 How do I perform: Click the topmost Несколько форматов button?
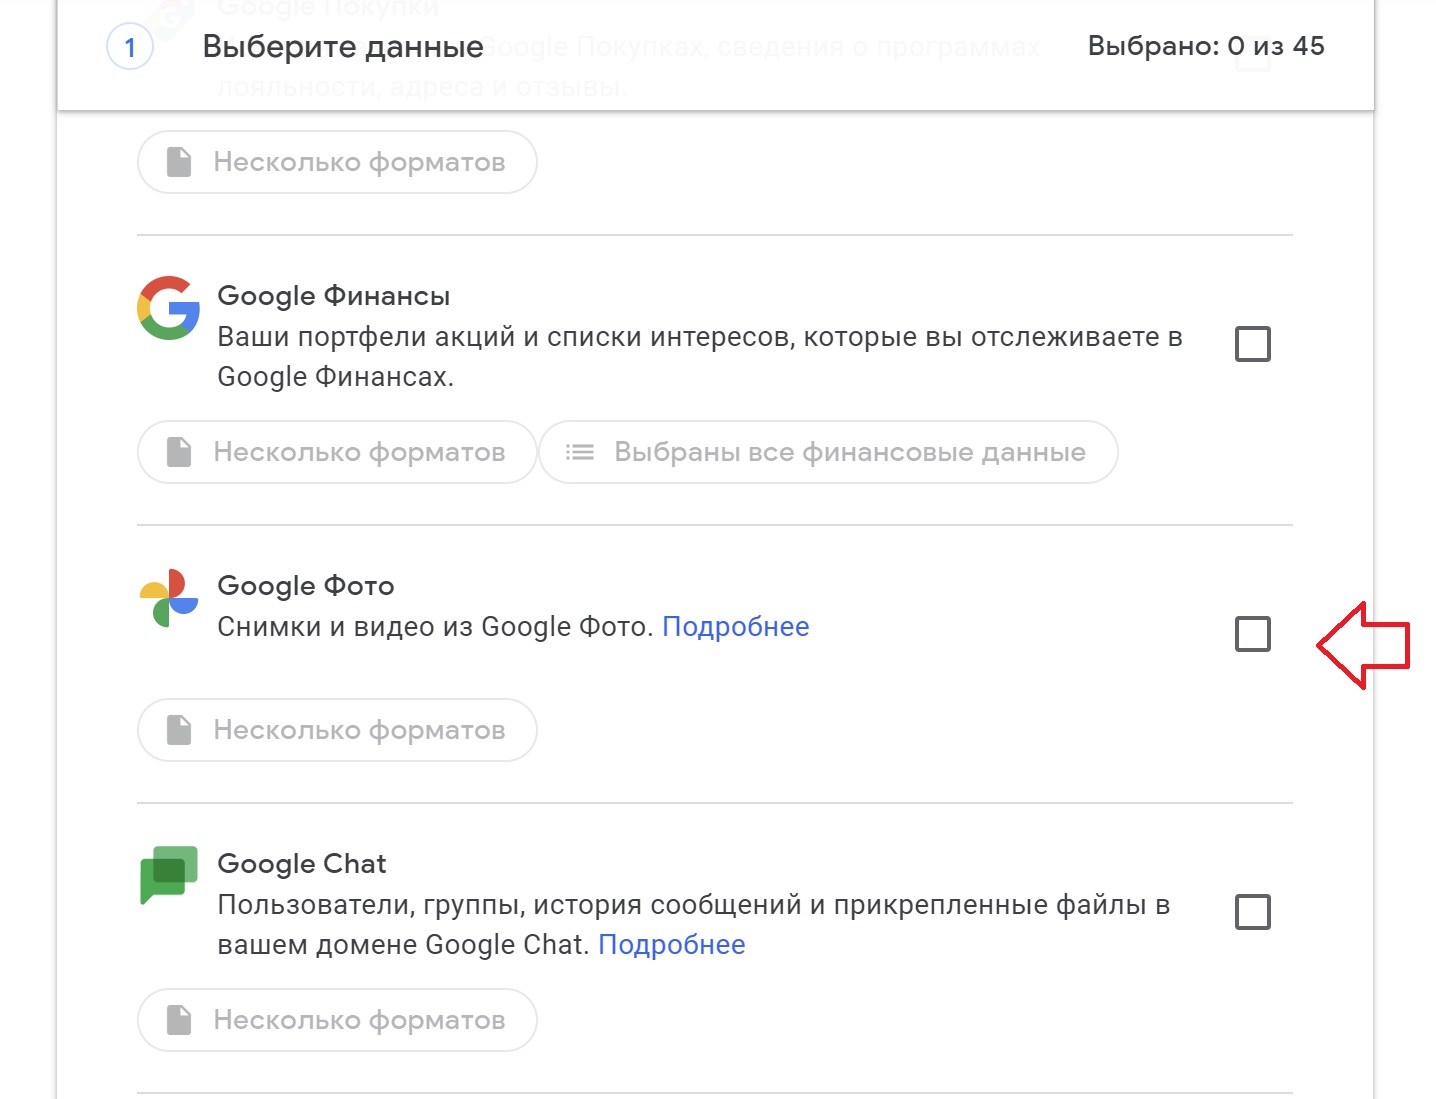[337, 162]
